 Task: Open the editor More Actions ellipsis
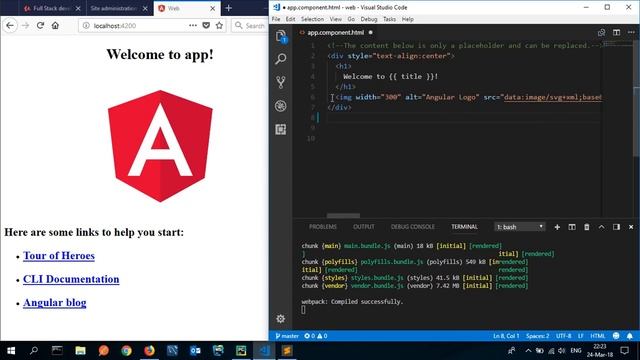tap(631, 32)
